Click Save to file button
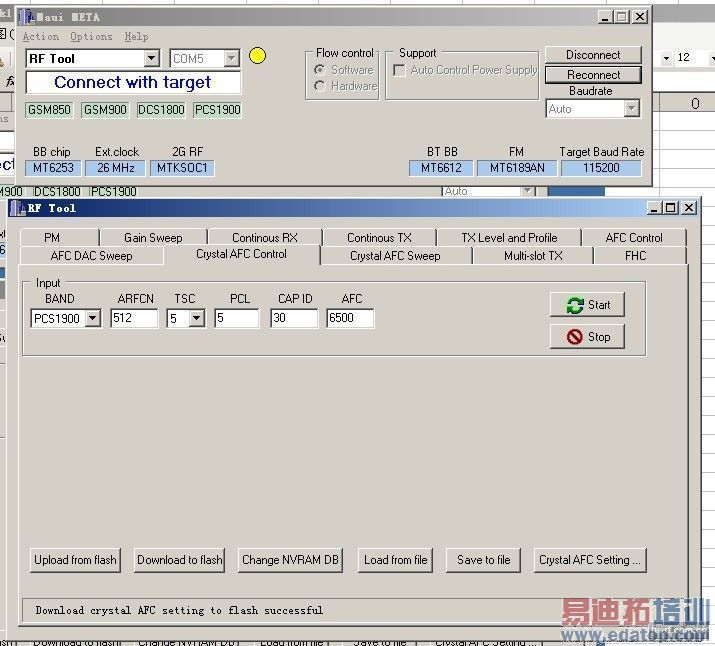This screenshot has height=646, width=715. pos(483,560)
